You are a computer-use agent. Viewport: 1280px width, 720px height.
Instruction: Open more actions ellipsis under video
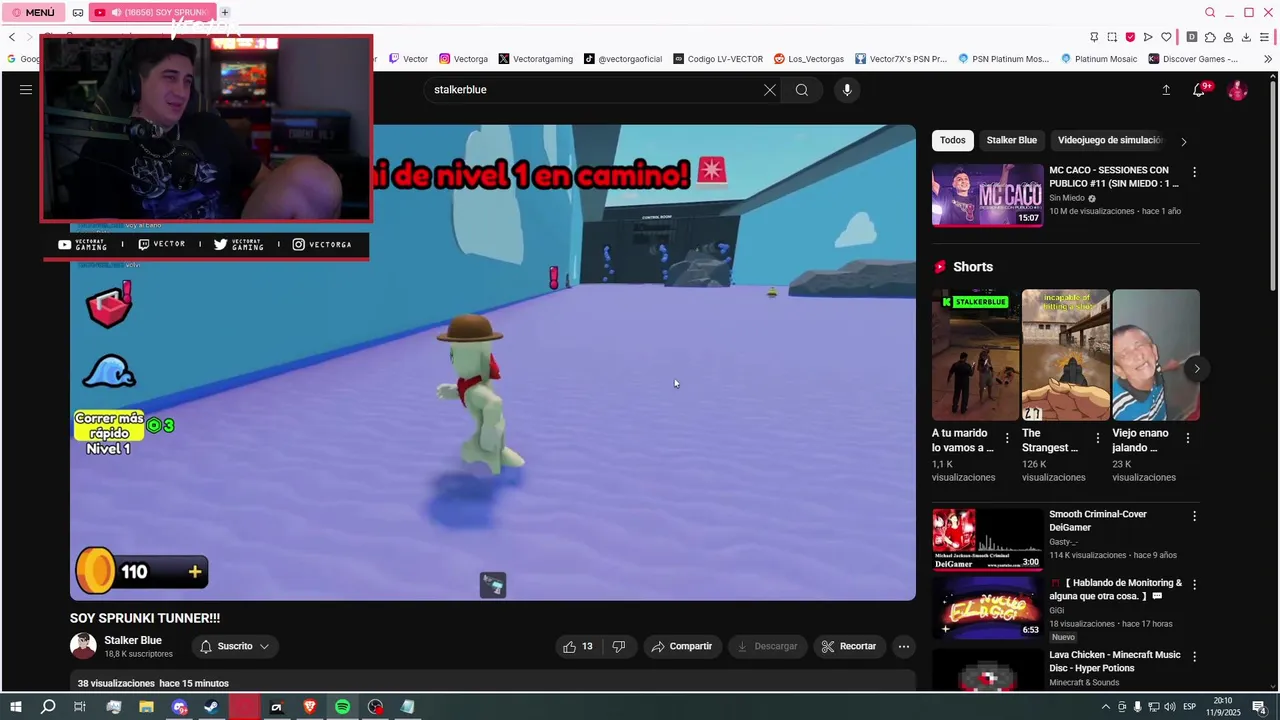904,647
